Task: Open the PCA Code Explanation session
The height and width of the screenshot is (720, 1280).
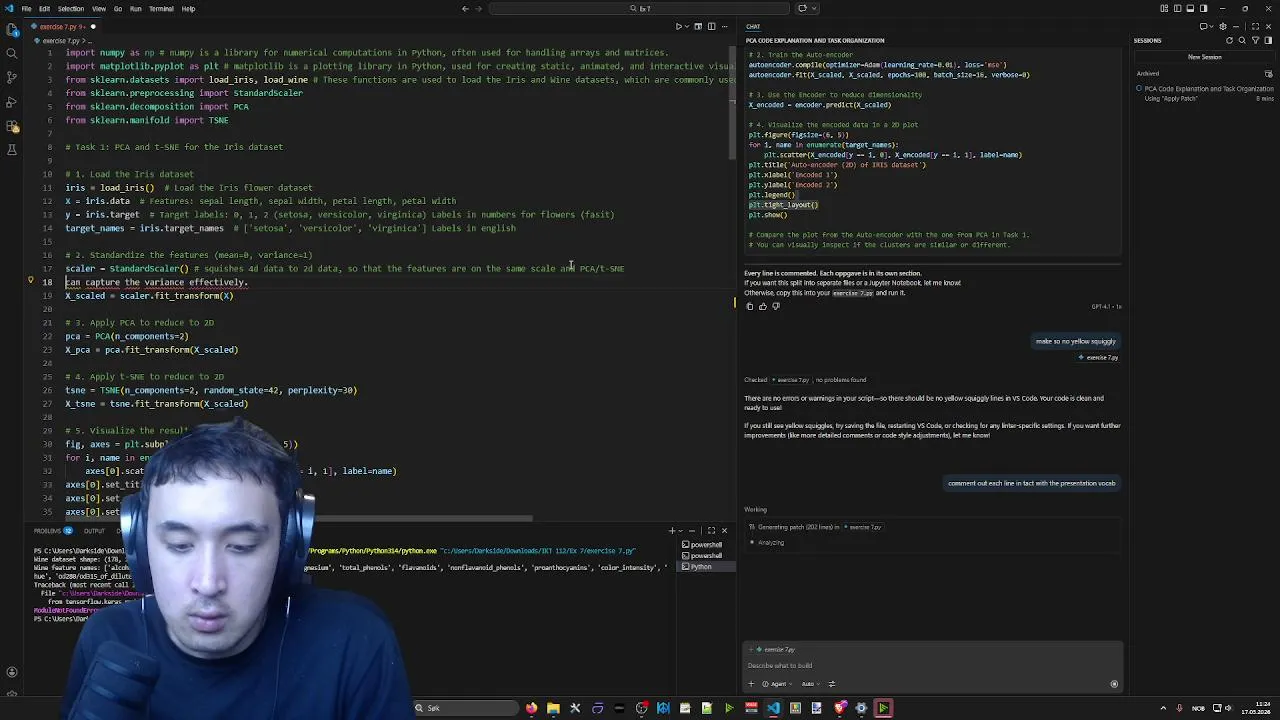Action: pyautogui.click(x=1204, y=93)
